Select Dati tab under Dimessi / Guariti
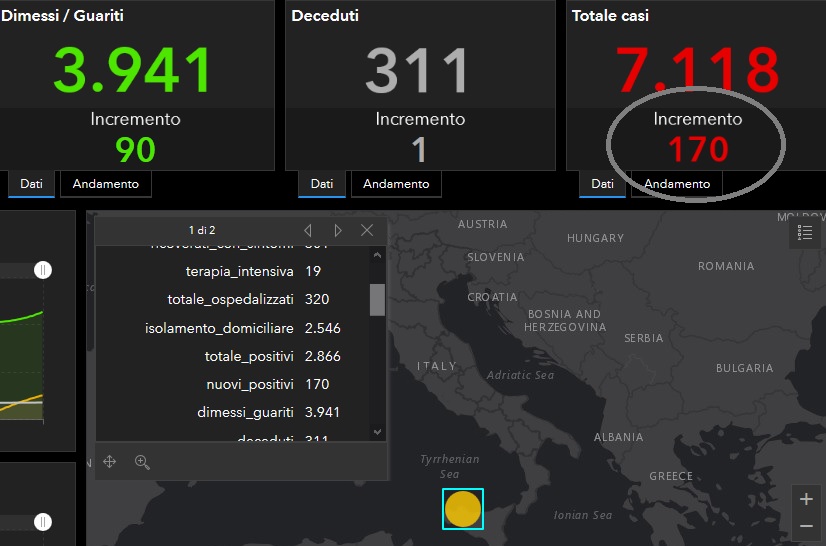 click(x=31, y=184)
